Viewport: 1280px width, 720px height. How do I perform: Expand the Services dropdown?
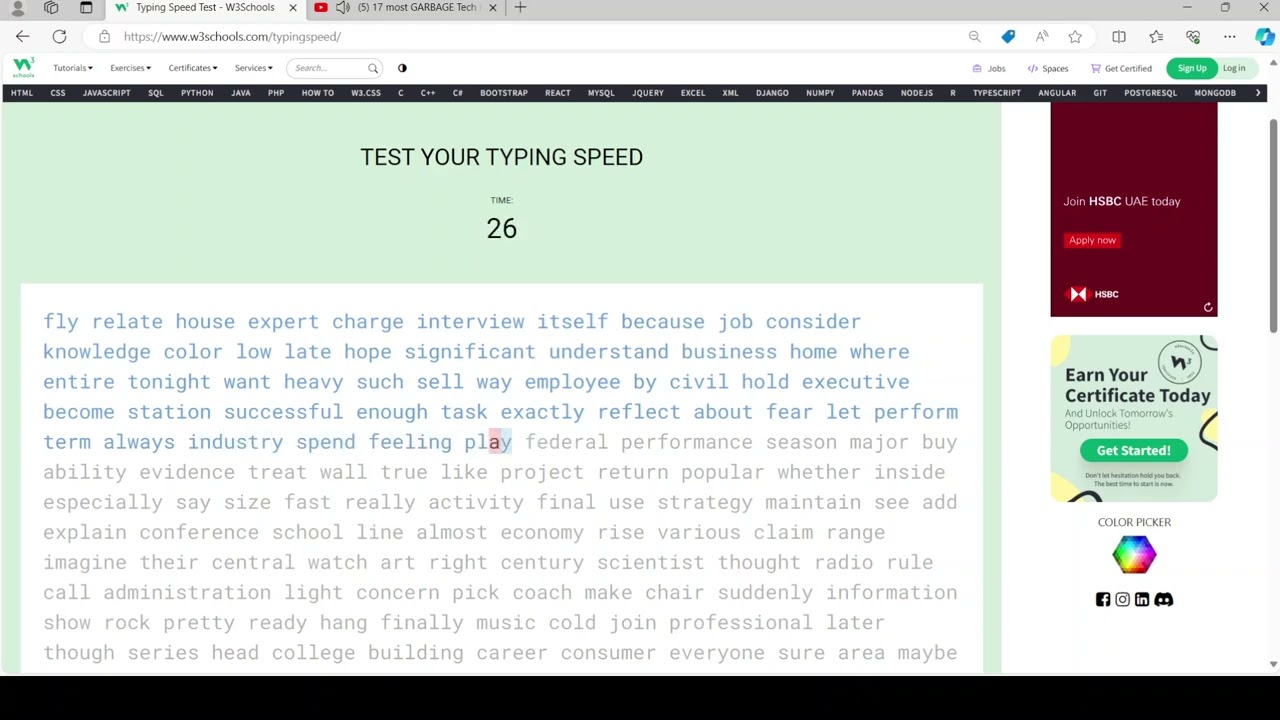[253, 68]
